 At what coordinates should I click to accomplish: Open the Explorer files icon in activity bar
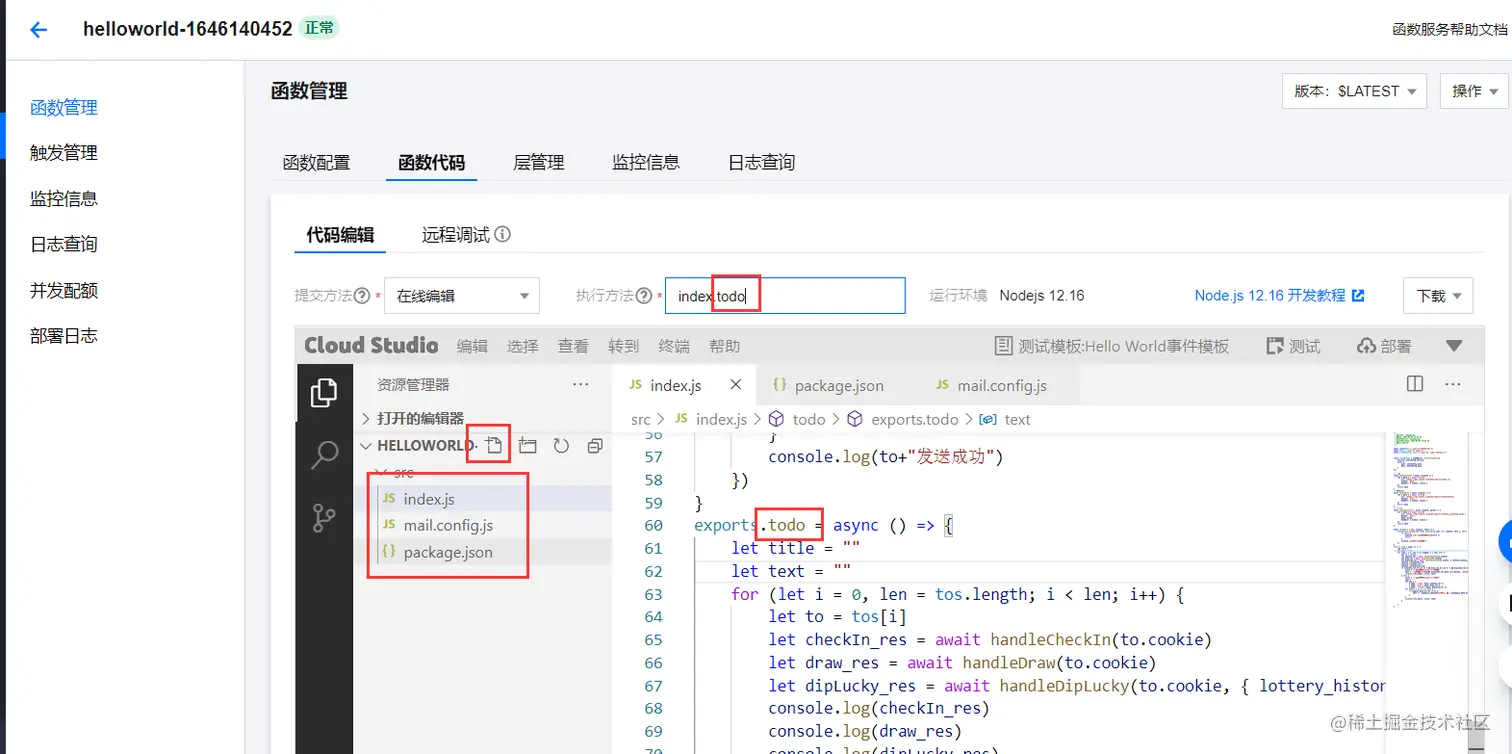click(x=324, y=393)
